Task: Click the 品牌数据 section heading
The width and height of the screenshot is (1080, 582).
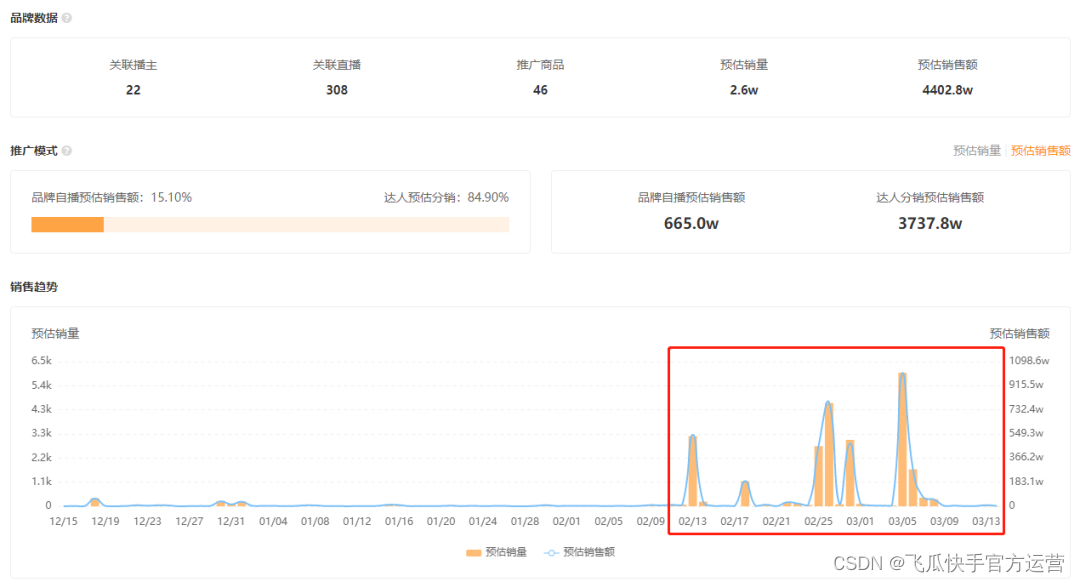Action: pyautogui.click(x=34, y=18)
